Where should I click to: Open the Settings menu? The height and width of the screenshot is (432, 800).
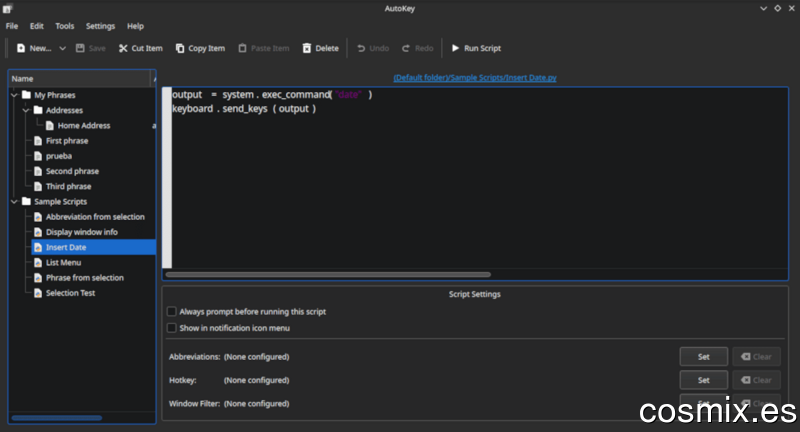(x=101, y=26)
